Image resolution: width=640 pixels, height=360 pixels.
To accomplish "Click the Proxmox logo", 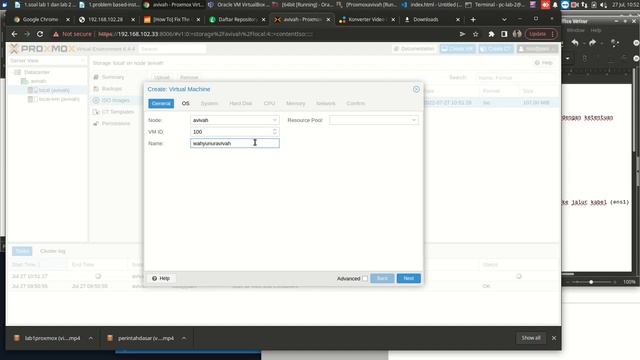I will tap(43, 49).
